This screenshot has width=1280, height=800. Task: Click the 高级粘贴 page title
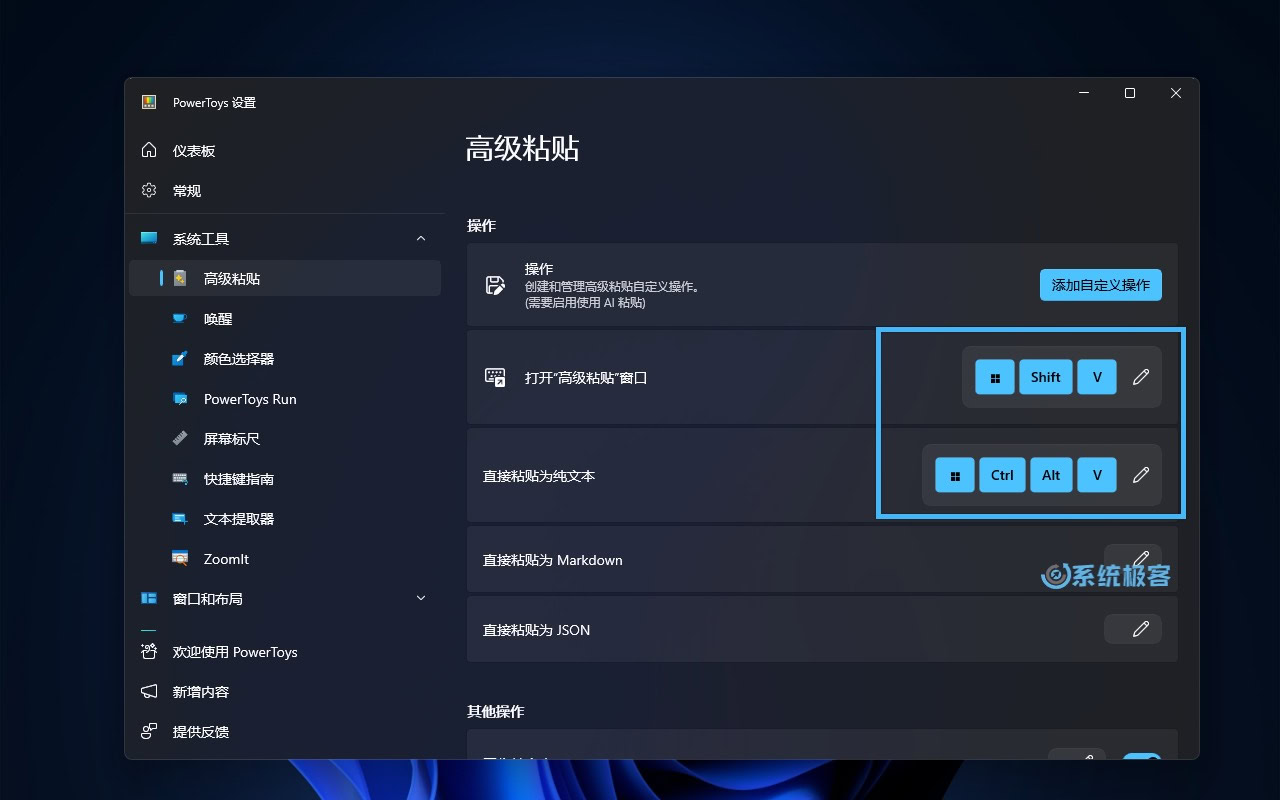[523, 149]
